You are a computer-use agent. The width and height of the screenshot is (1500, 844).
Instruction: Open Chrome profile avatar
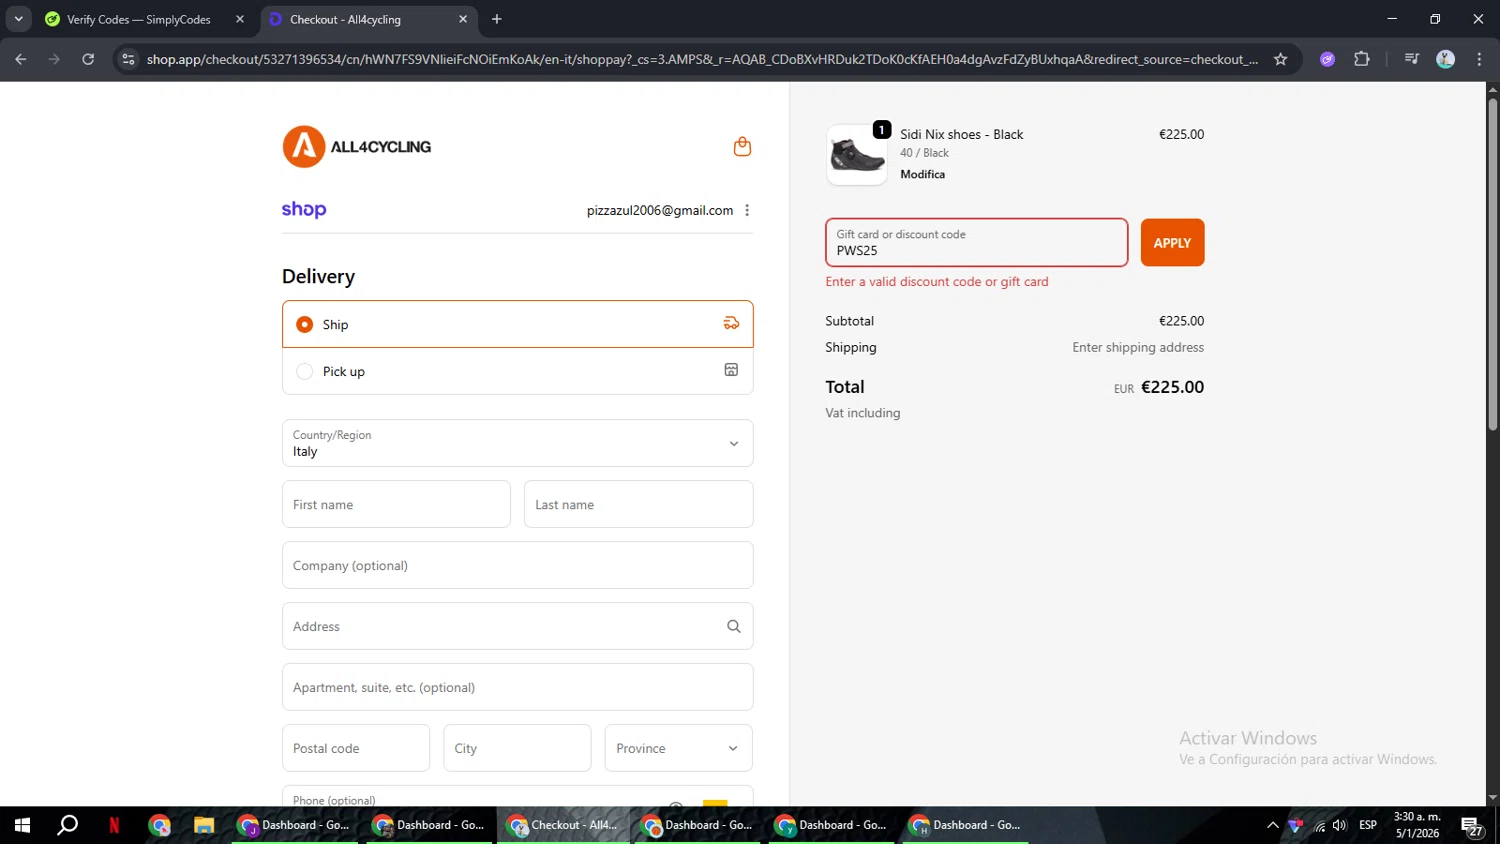point(1445,59)
